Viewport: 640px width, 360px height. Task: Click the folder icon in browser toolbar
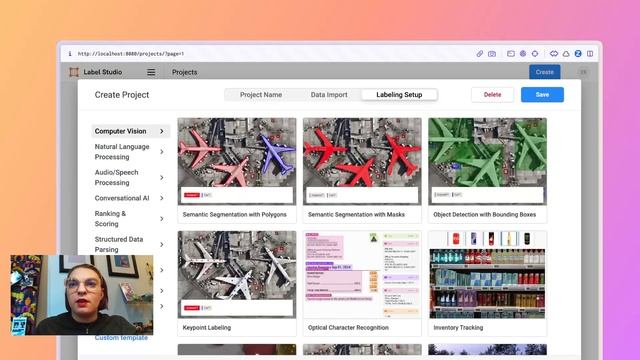[x=511, y=53]
